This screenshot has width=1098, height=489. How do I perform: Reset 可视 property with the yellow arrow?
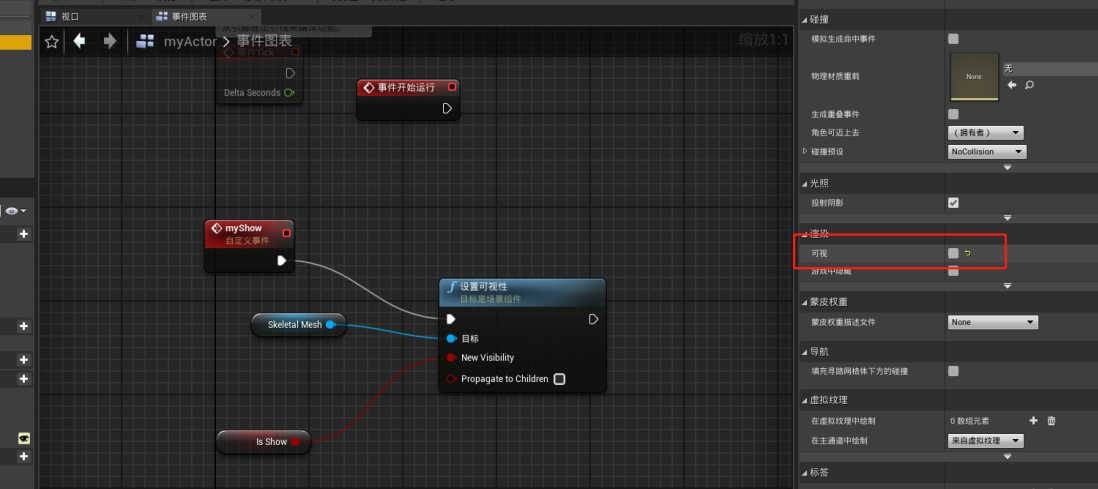[968, 254]
